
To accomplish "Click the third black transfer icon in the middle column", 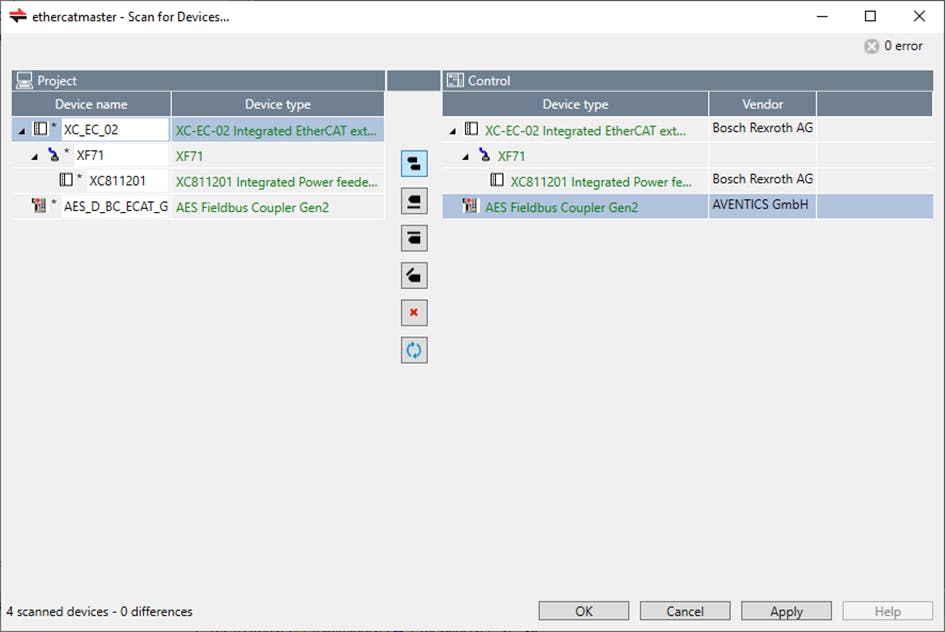I will (414, 239).
